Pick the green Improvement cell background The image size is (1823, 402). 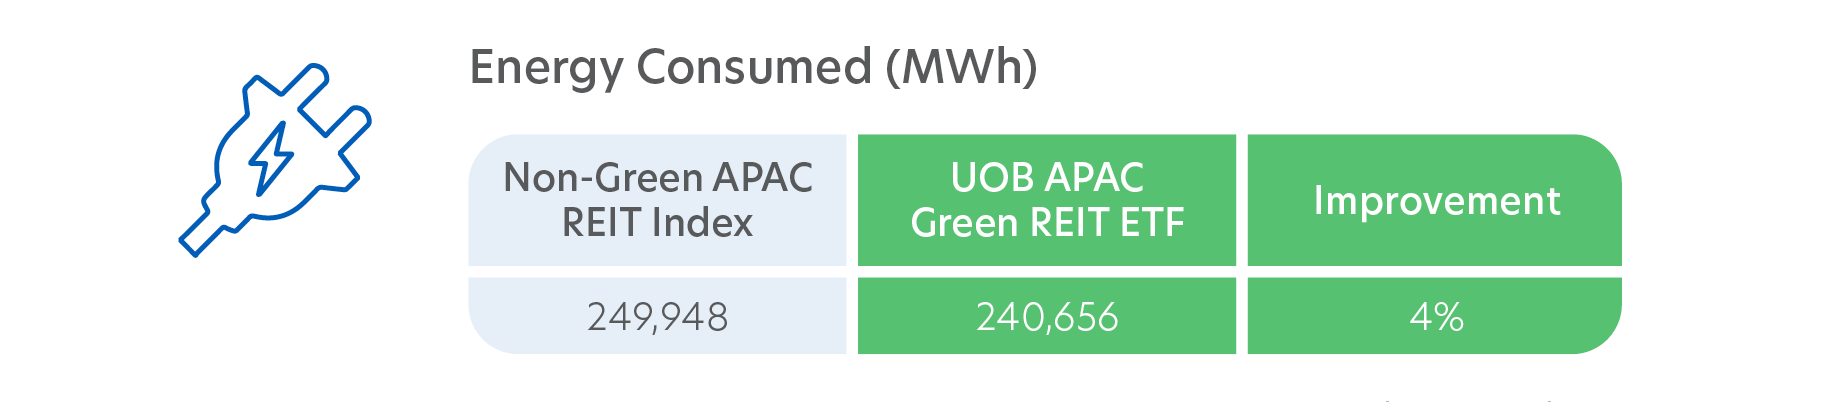pyautogui.click(x=1434, y=246)
